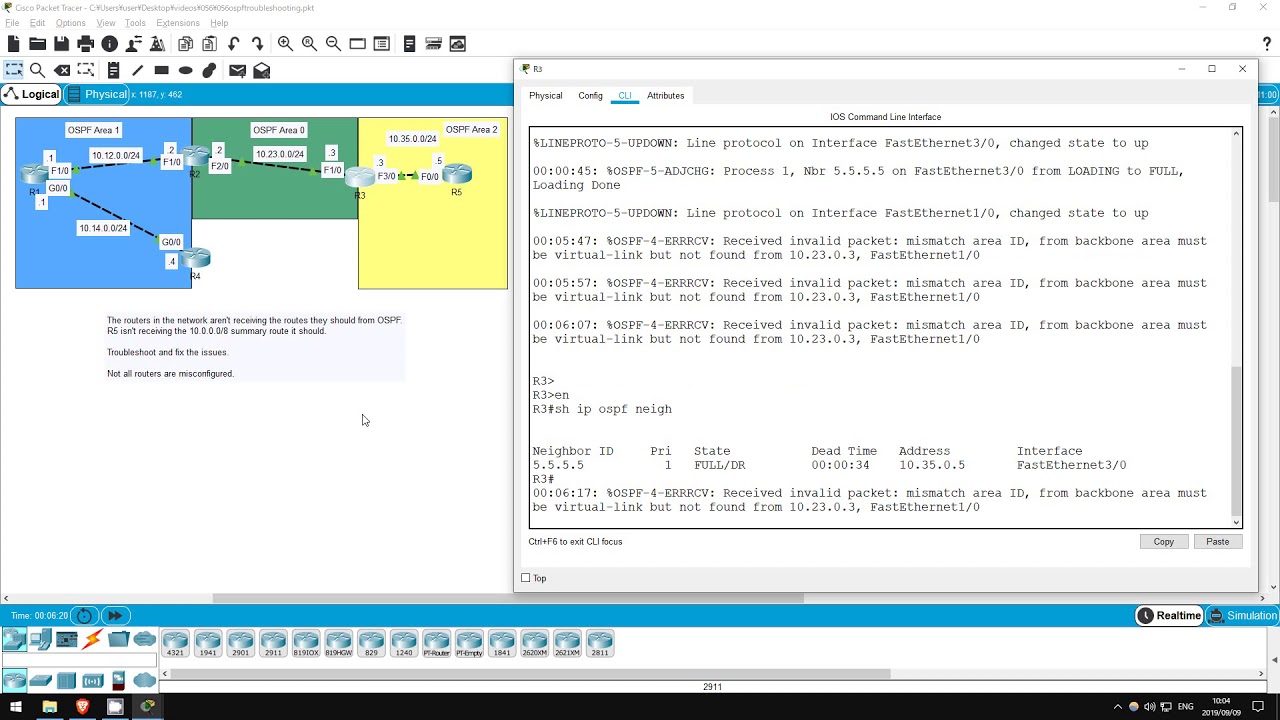
Task: Open the R3 Physical tab
Action: pyautogui.click(x=545, y=96)
